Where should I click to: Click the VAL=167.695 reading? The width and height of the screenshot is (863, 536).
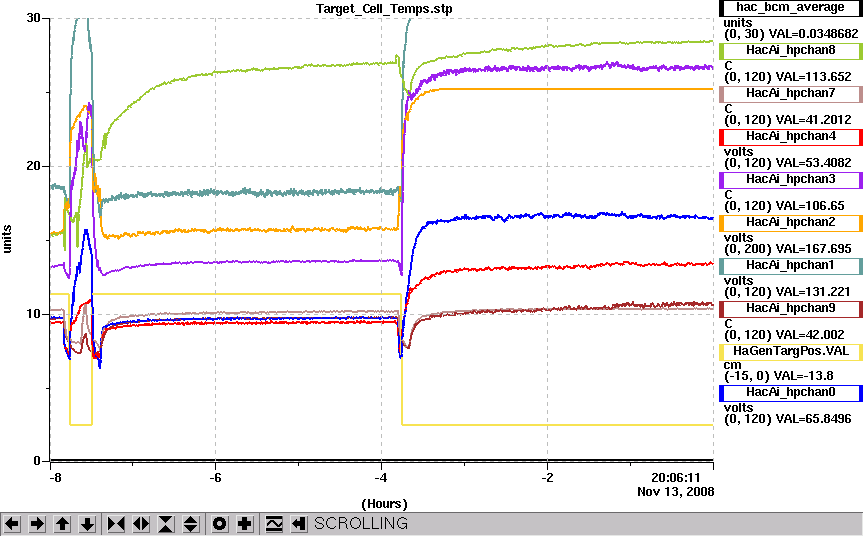point(813,248)
